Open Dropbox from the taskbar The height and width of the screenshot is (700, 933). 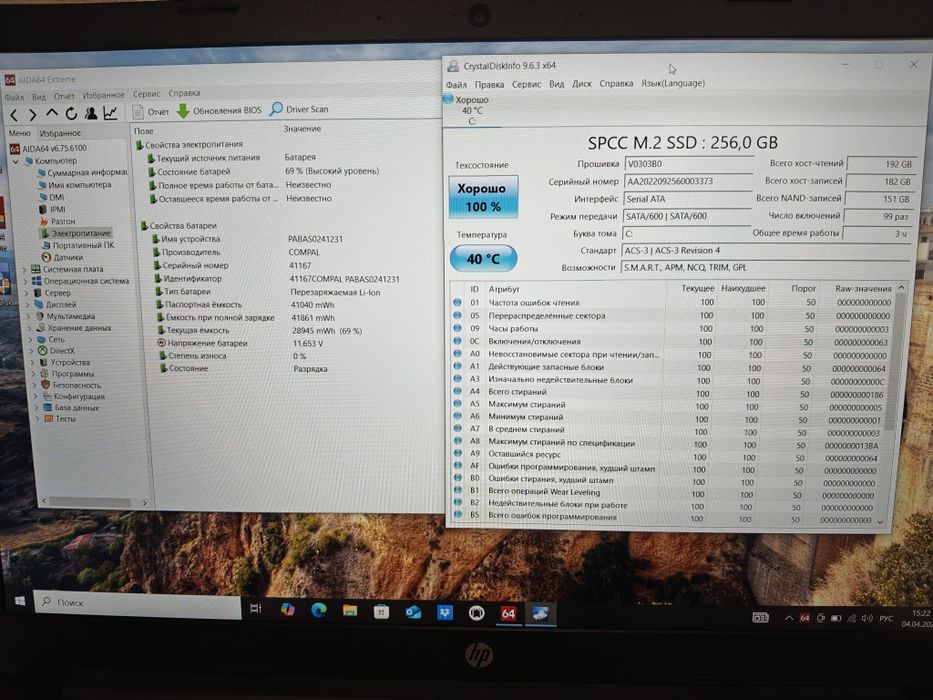[444, 612]
